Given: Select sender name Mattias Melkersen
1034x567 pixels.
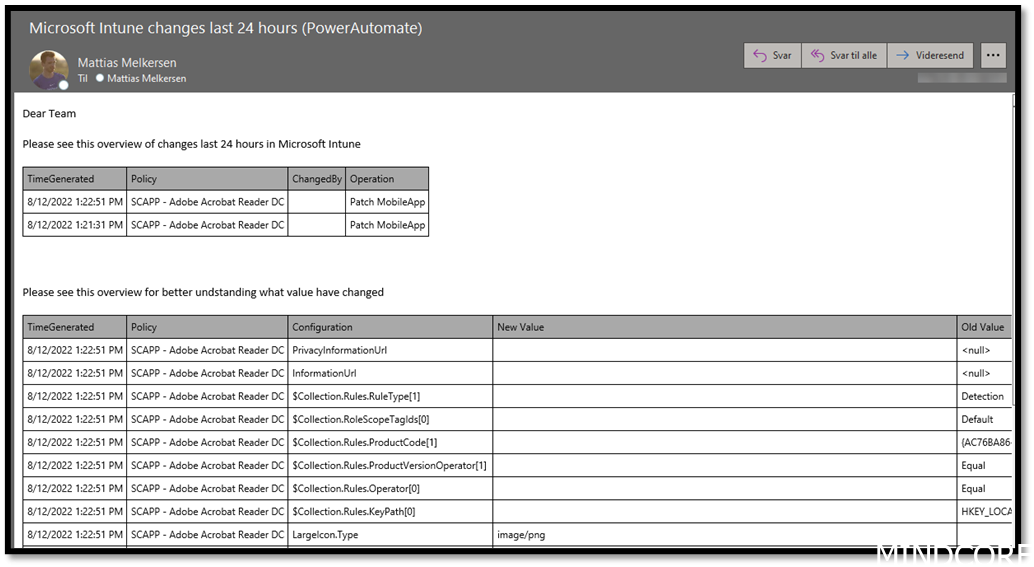Looking at the screenshot, I should [127, 63].
